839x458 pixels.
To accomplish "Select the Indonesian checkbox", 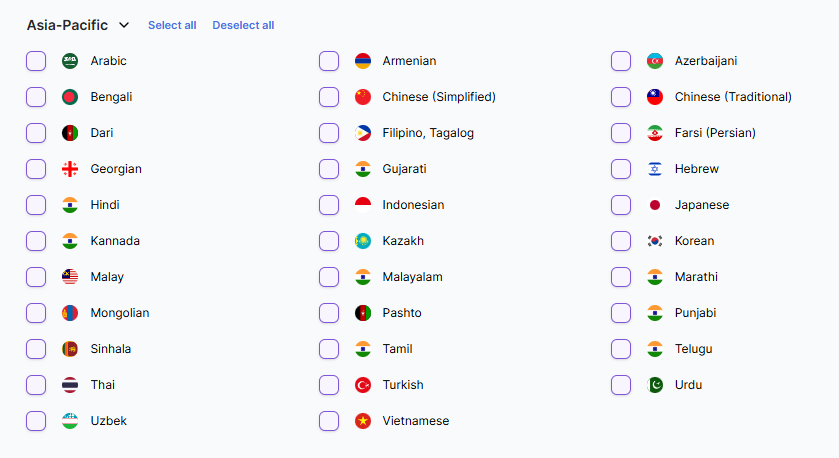I will point(329,205).
